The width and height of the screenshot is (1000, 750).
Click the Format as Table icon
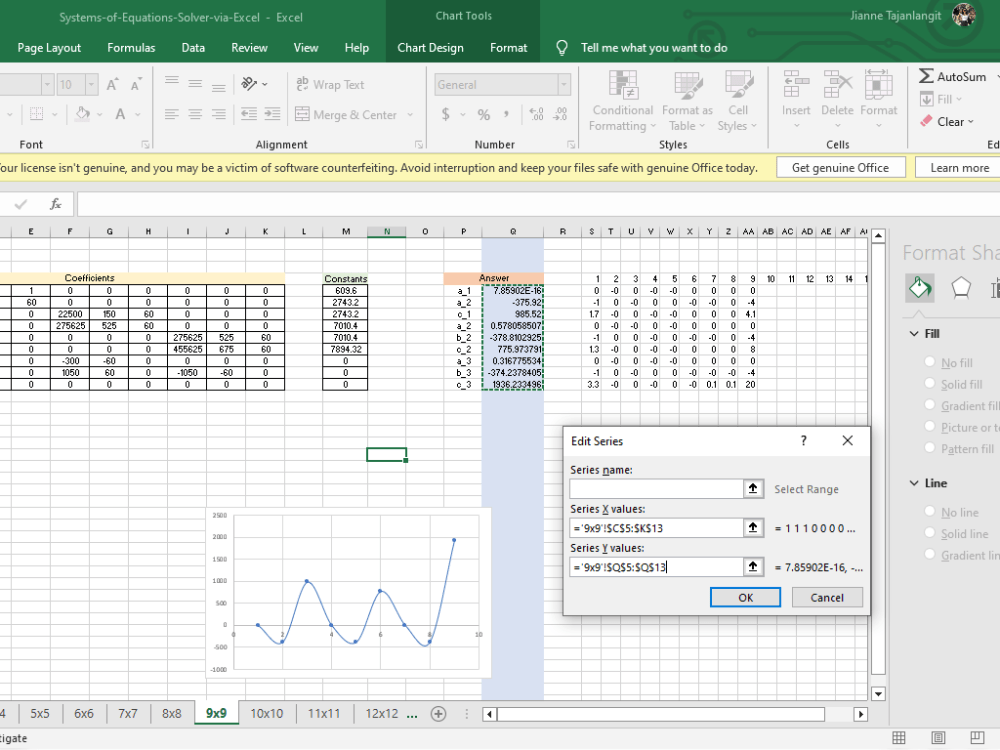688,85
